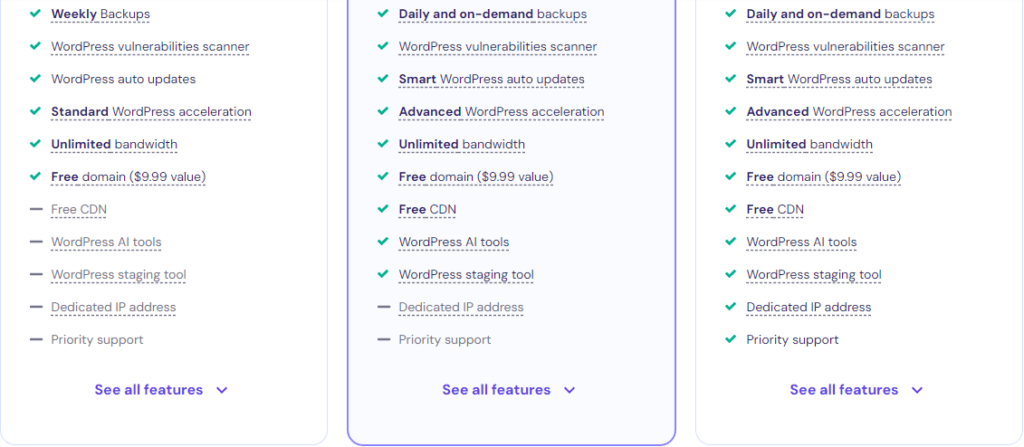Click WordPress vulnerabilities scanner in third plan
This screenshot has width=1024, height=447.
(845, 46)
